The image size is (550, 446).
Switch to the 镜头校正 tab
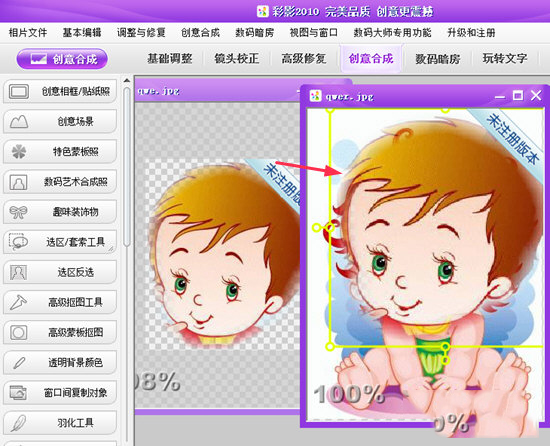pos(237,59)
